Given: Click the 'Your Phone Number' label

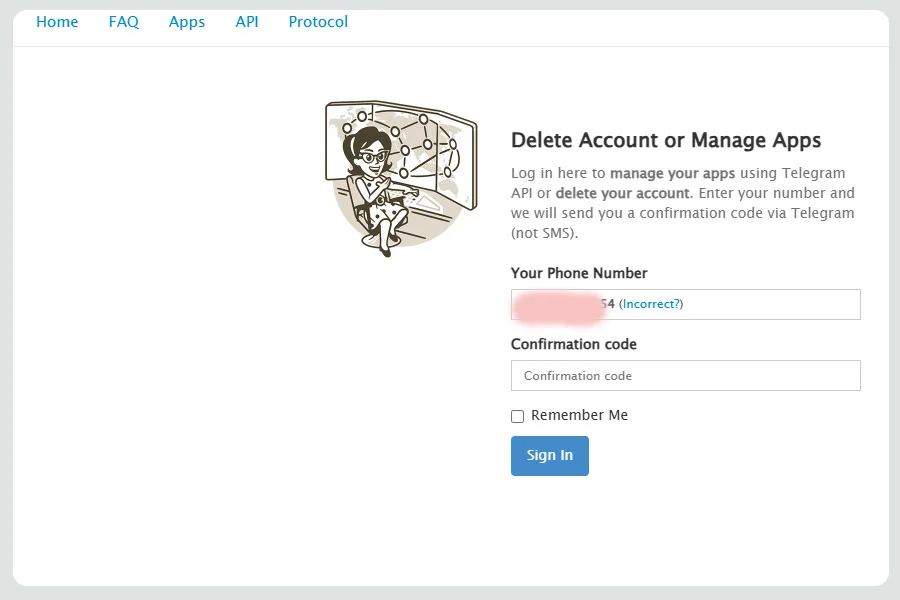Looking at the screenshot, I should (579, 273).
